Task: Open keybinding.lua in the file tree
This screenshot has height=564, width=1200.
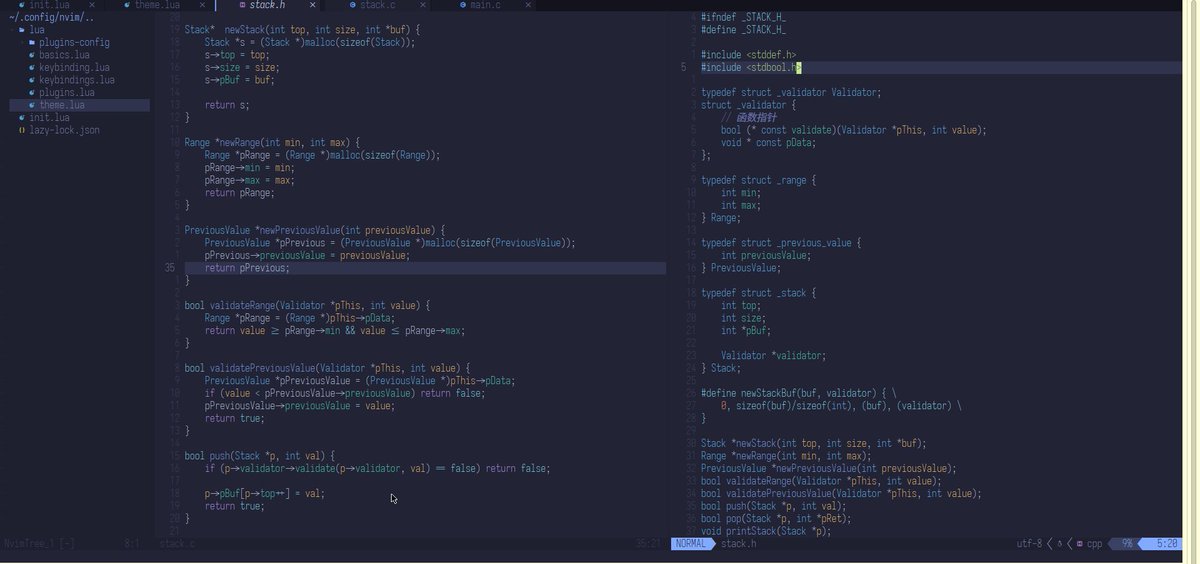Action: click(74, 67)
